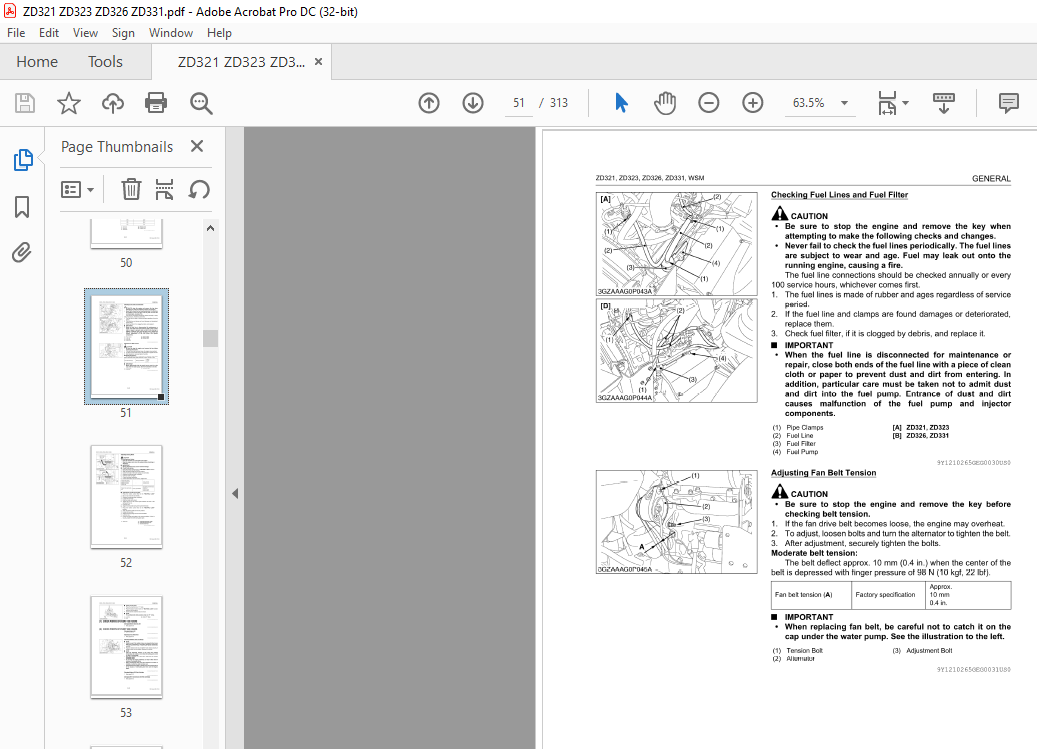Show the Page Thumbnails sidebar panel
Image resolution: width=1037 pixels, height=749 pixels.
[x=22, y=160]
